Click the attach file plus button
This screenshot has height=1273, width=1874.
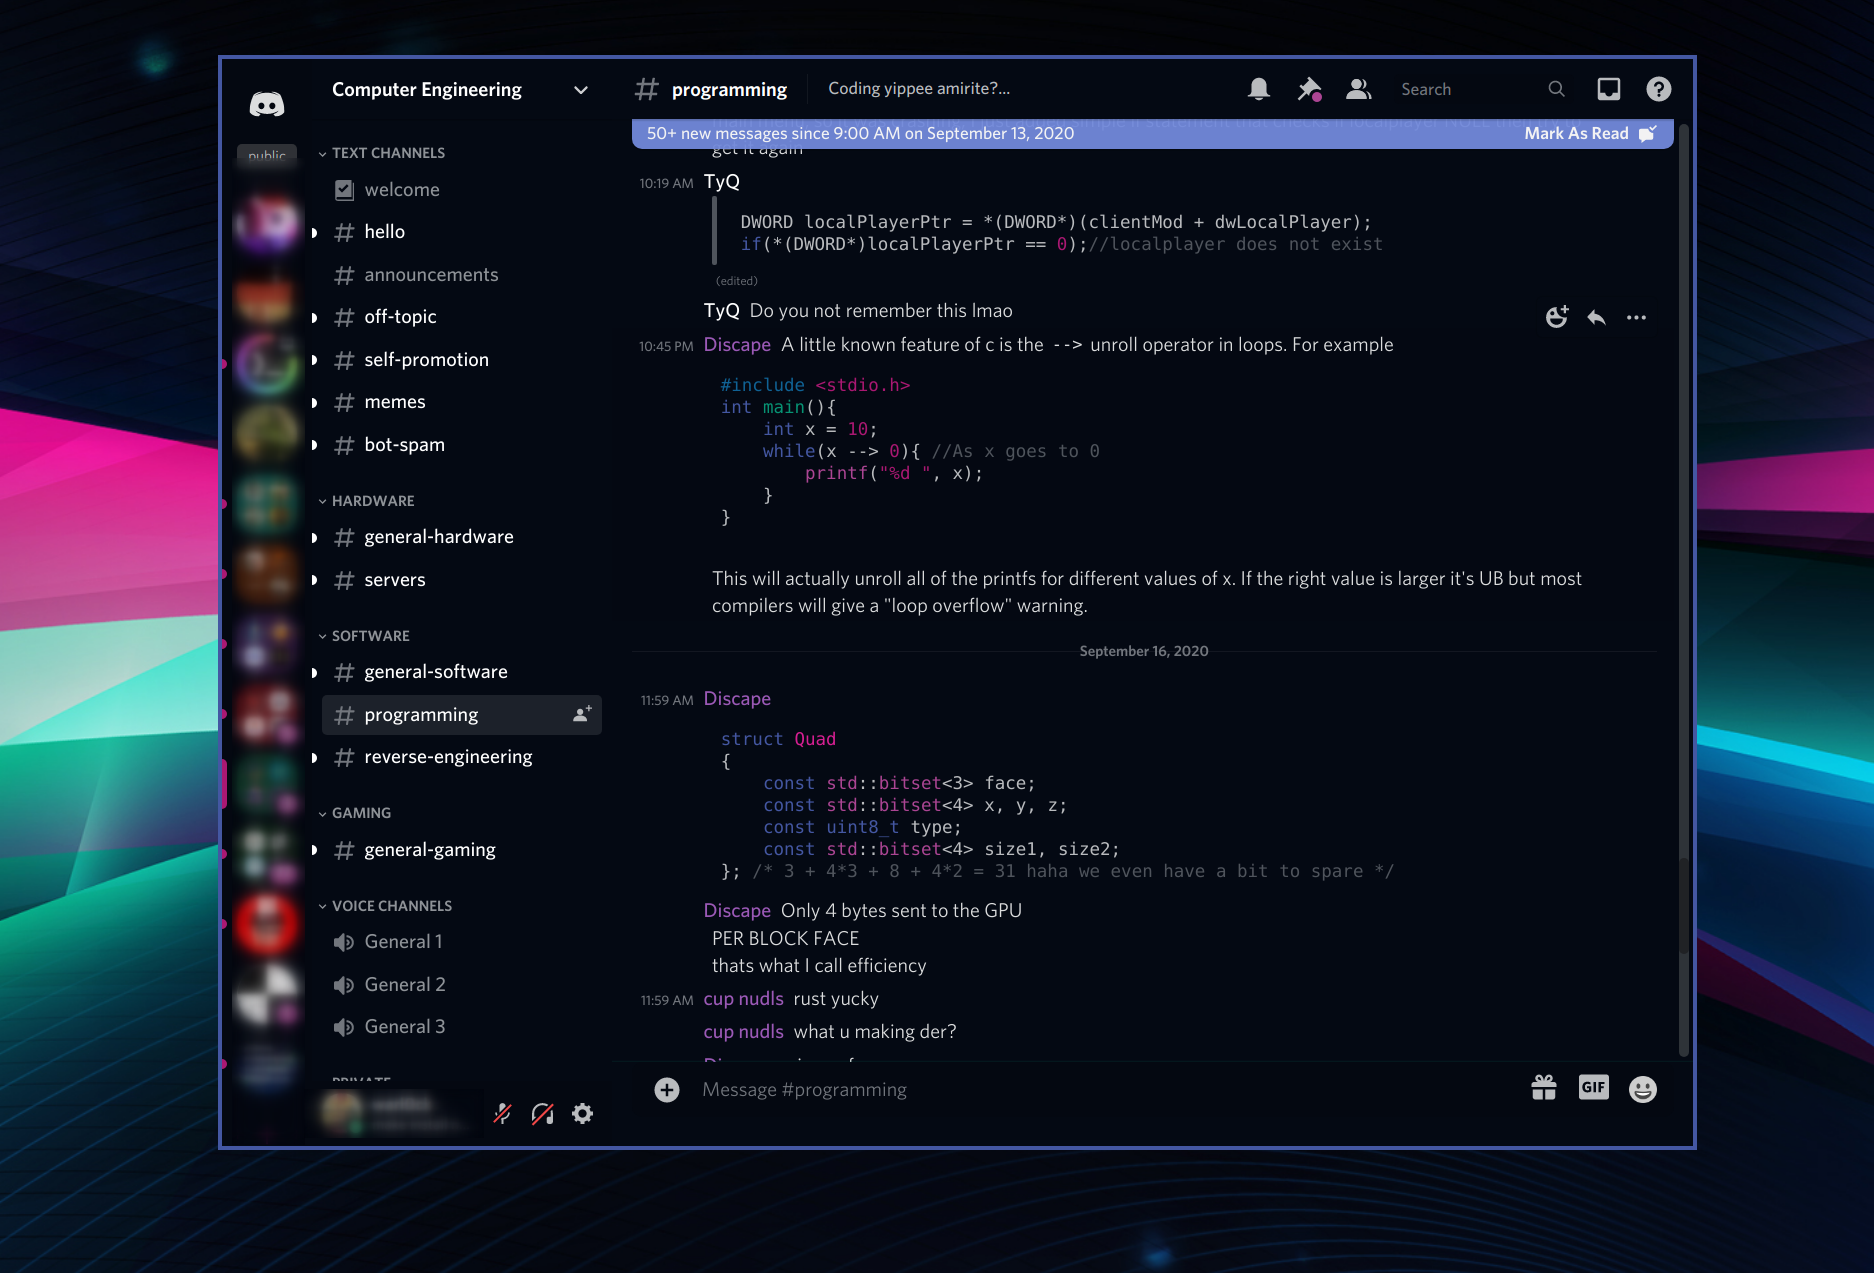tap(667, 1089)
